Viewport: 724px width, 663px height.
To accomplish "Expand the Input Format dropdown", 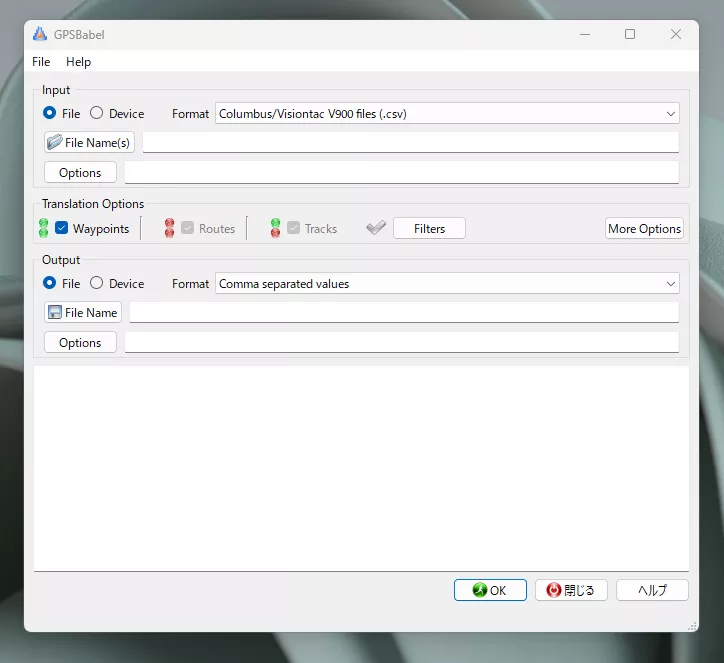I will 447,114.
